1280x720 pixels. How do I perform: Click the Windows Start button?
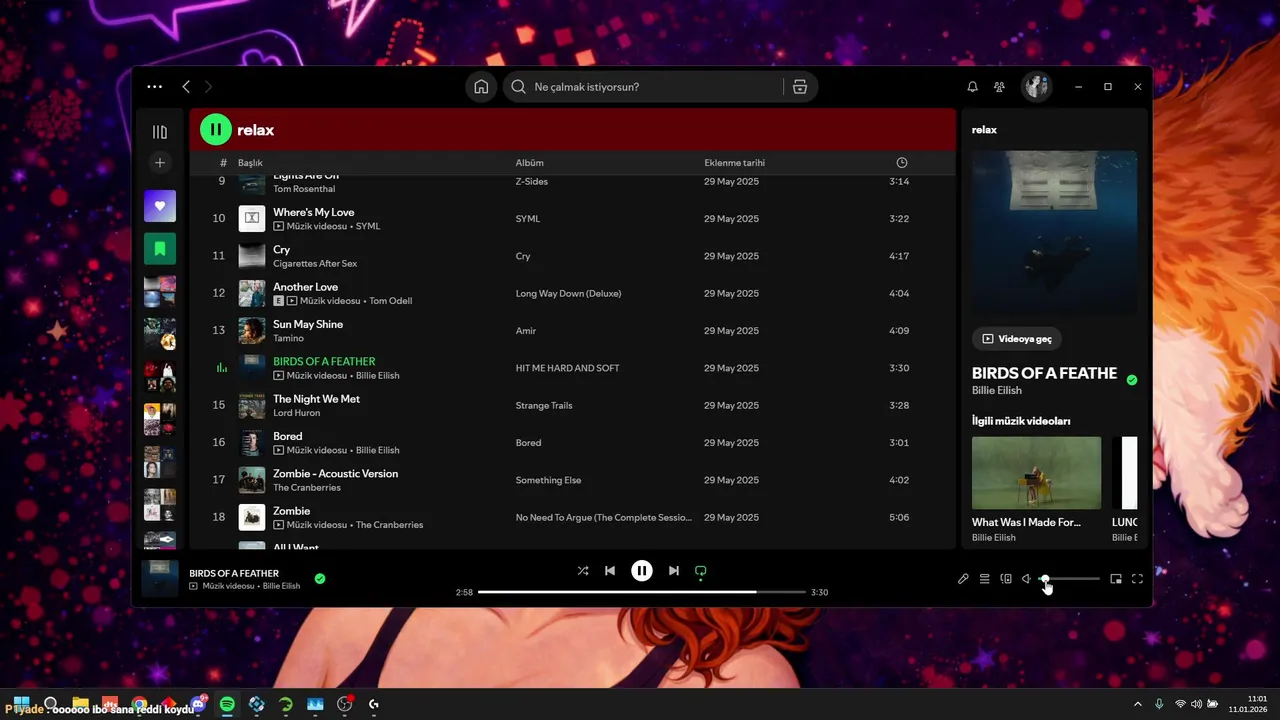tap(21, 704)
